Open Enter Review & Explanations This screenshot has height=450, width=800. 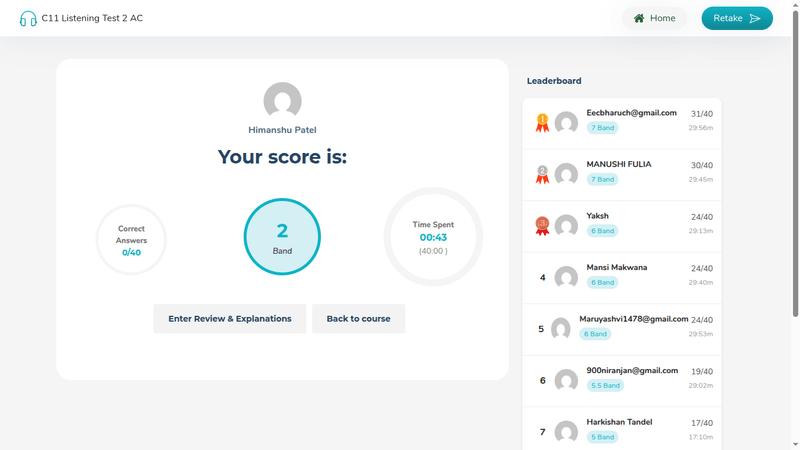[x=230, y=319]
